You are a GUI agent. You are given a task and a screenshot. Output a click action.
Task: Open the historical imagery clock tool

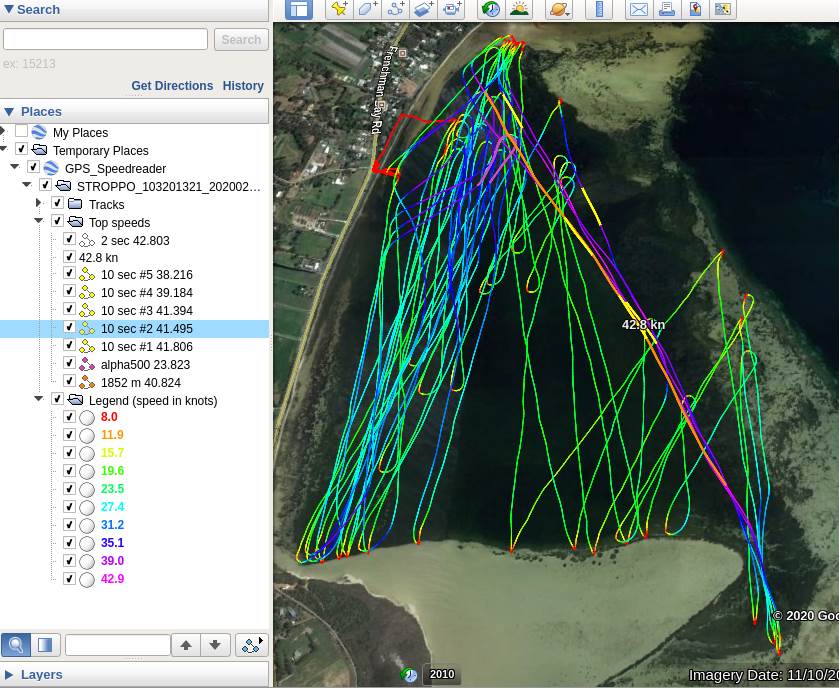click(x=490, y=10)
